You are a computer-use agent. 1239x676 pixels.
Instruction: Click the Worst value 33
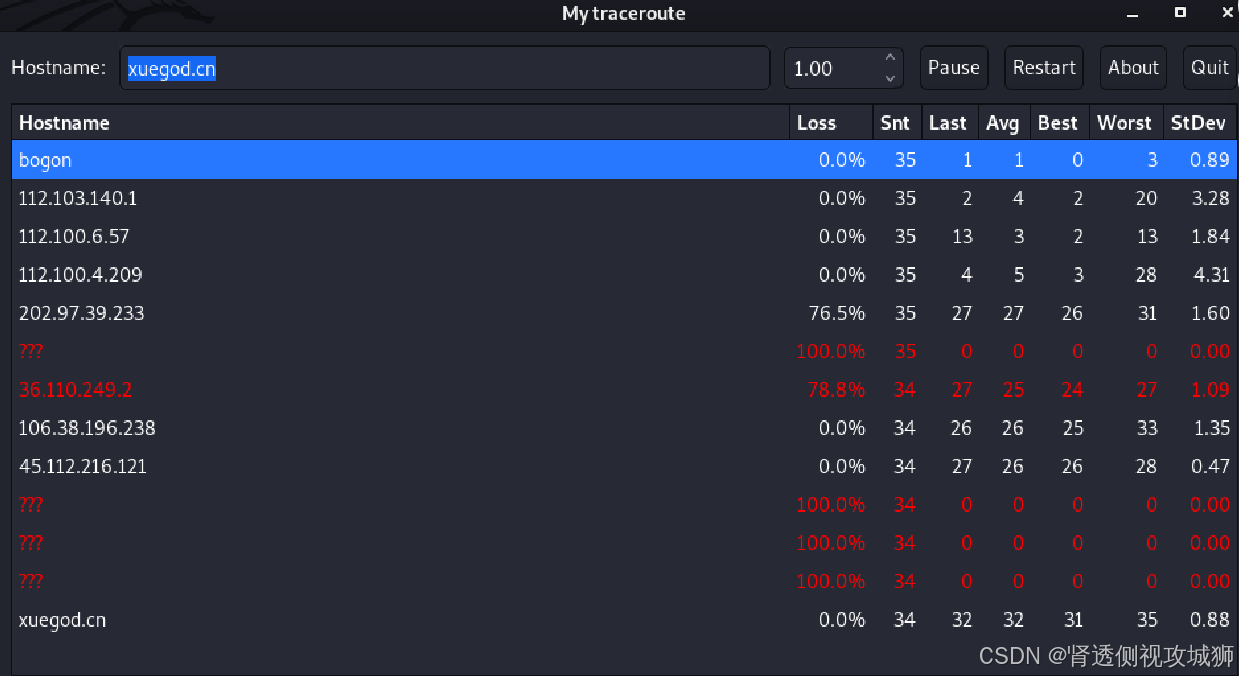click(1146, 428)
